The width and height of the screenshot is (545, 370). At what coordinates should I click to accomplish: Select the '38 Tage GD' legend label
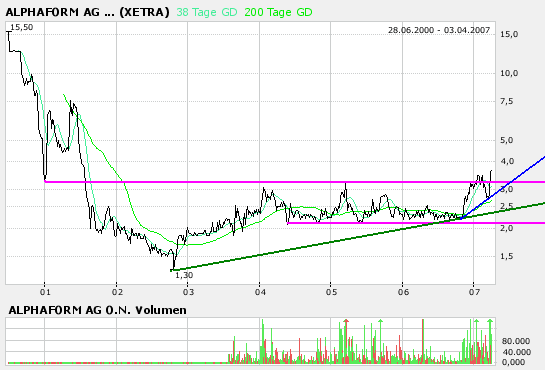tap(207, 13)
